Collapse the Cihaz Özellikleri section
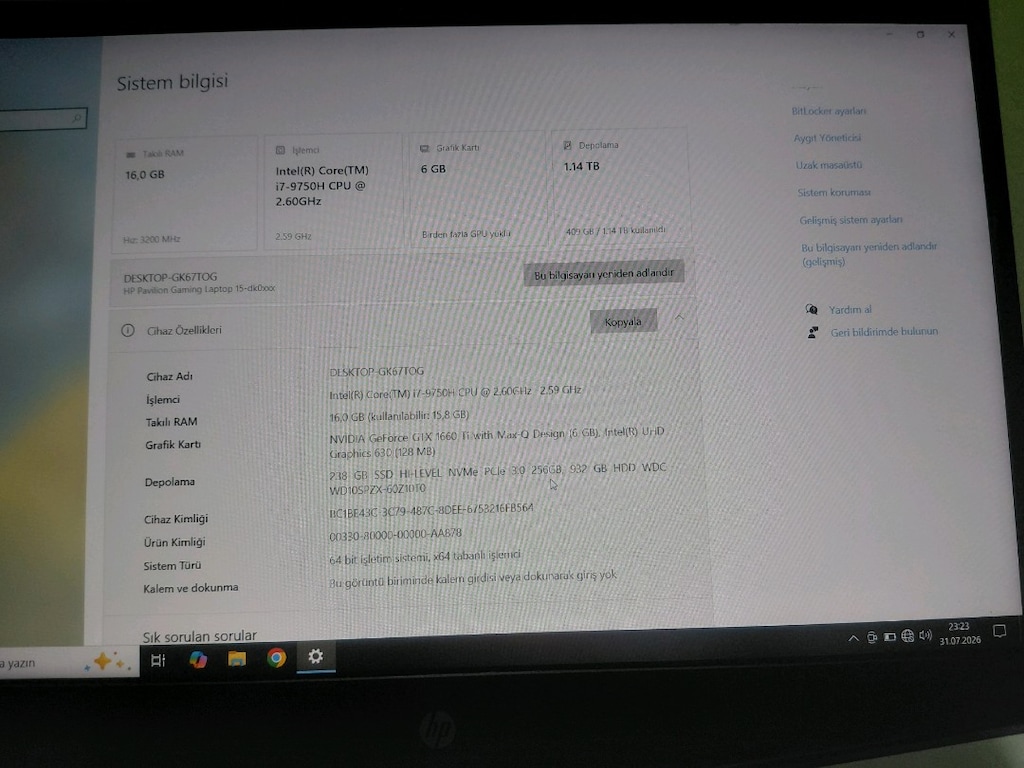This screenshot has height=768, width=1024. coord(679,317)
